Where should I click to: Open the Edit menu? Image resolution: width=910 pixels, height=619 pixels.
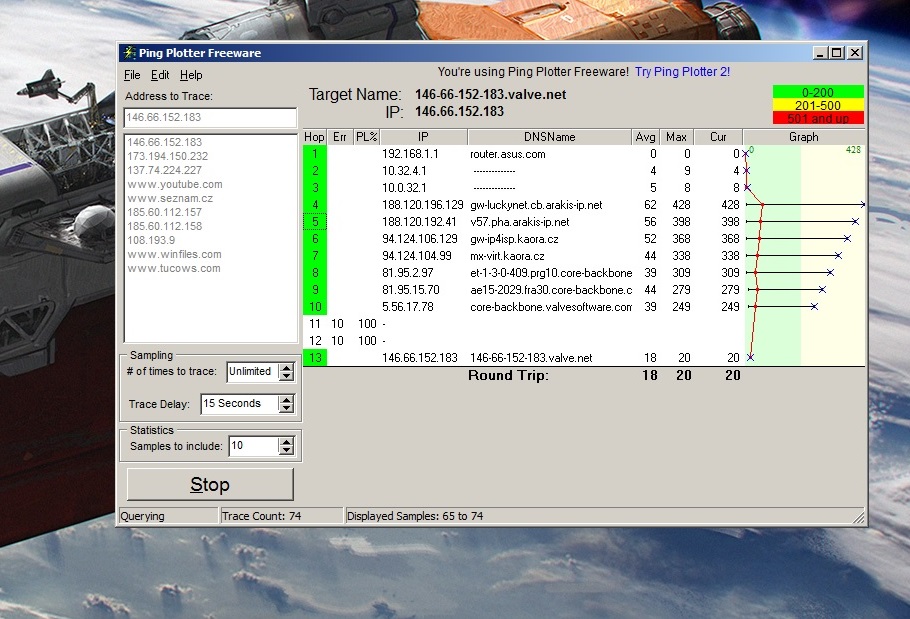click(x=160, y=75)
